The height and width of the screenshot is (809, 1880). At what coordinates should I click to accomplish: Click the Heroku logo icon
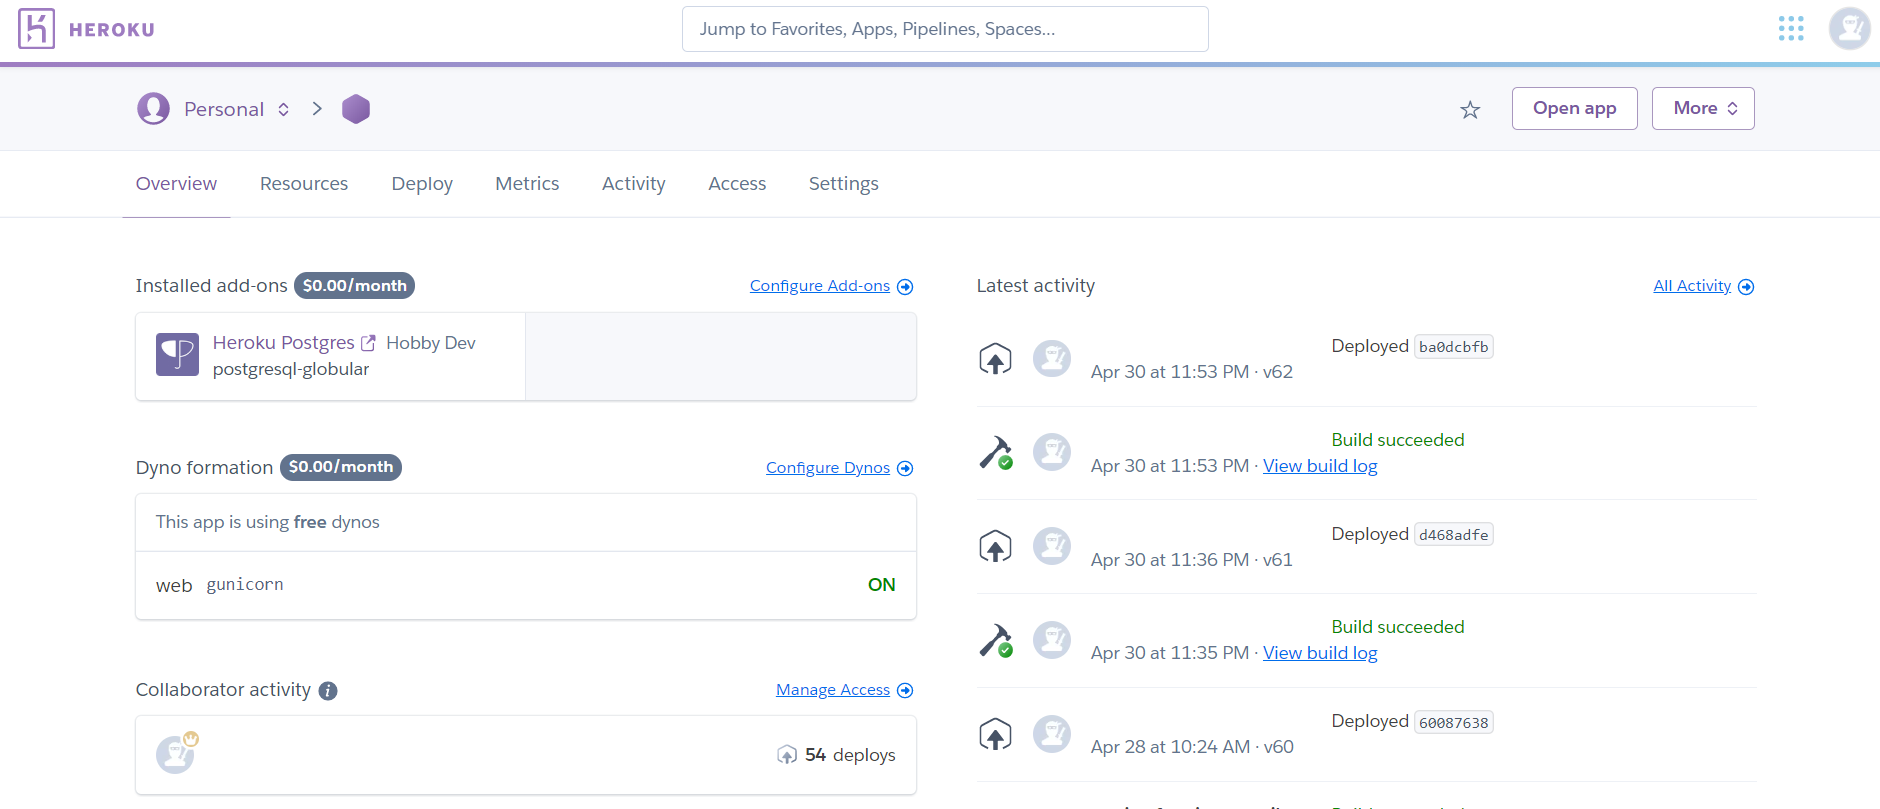tap(36, 29)
